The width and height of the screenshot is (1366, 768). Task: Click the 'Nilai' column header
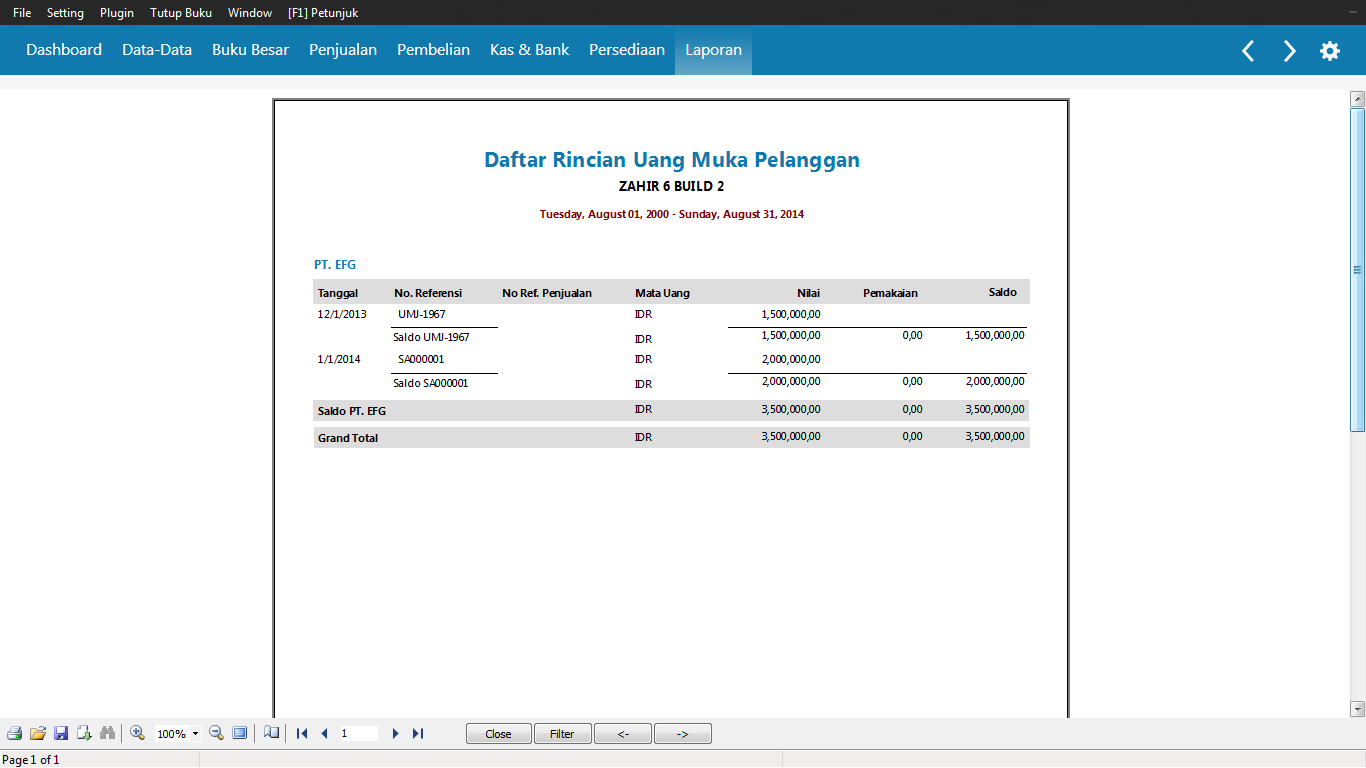(808, 293)
